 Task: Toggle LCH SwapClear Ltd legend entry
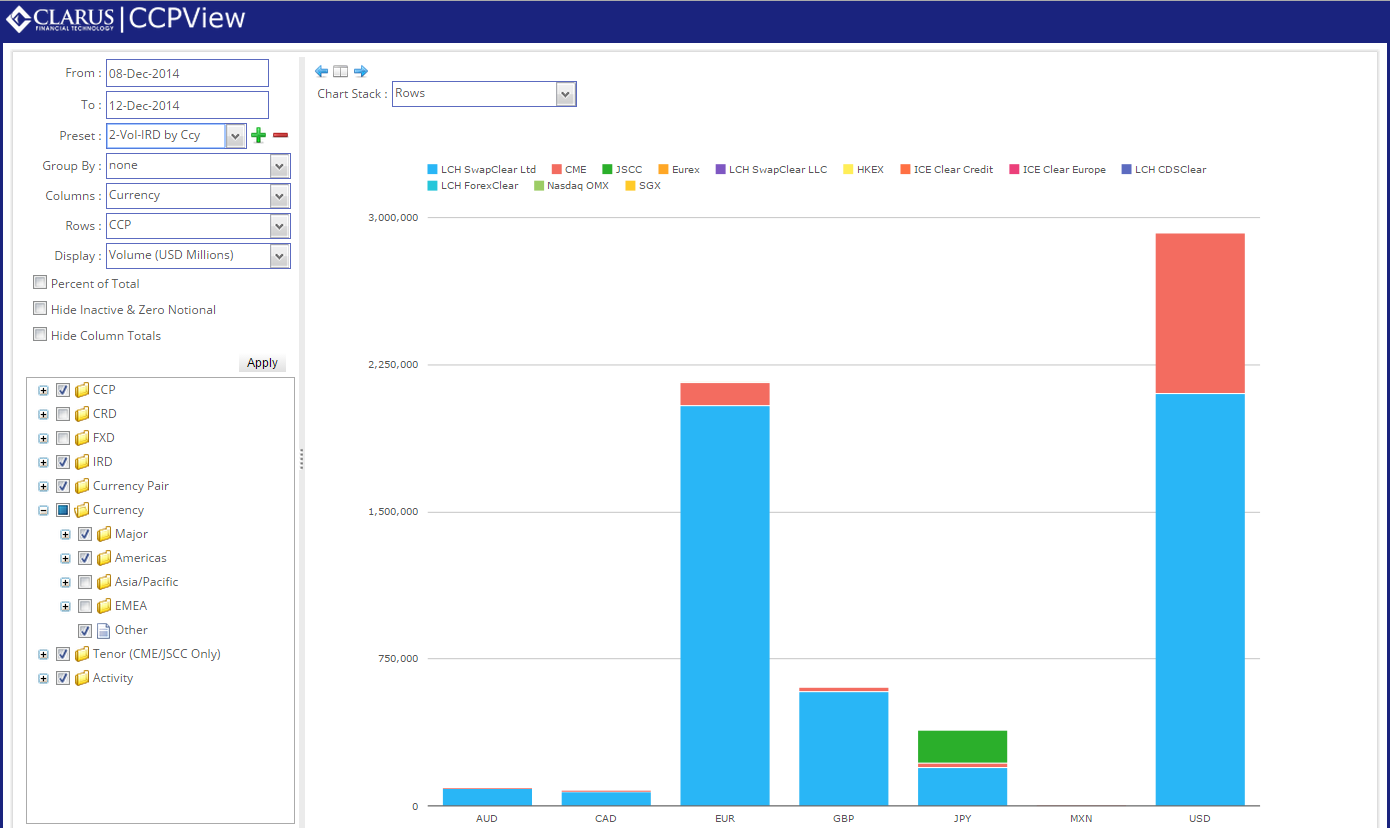point(481,170)
